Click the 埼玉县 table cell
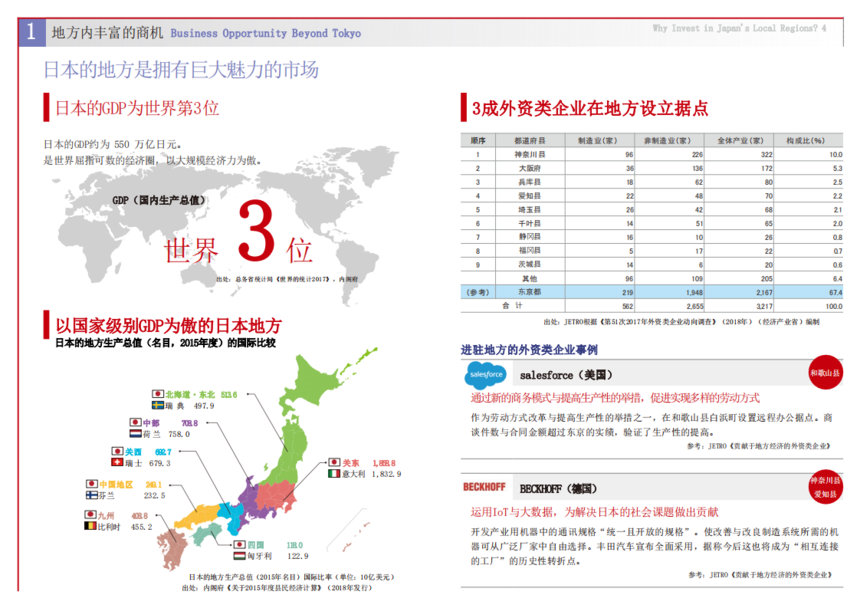 pyautogui.click(x=530, y=209)
